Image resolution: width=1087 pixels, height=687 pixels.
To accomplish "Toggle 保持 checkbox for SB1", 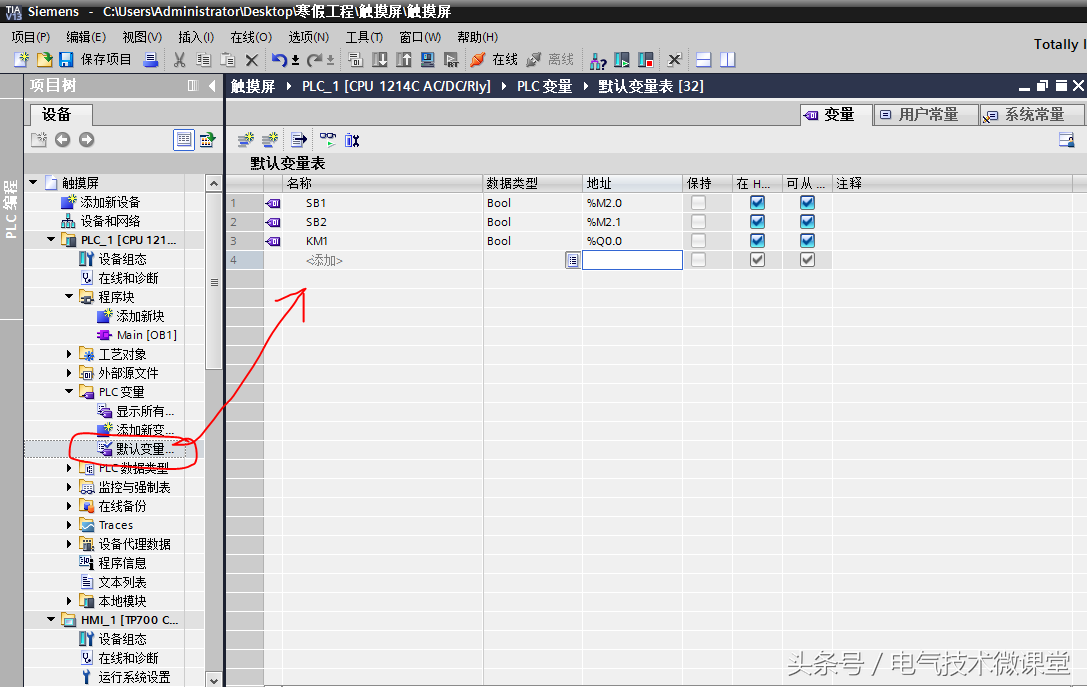I will pyautogui.click(x=698, y=202).
